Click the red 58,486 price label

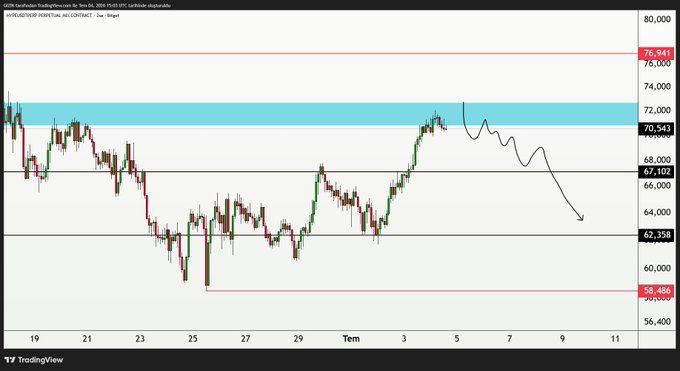657,291
